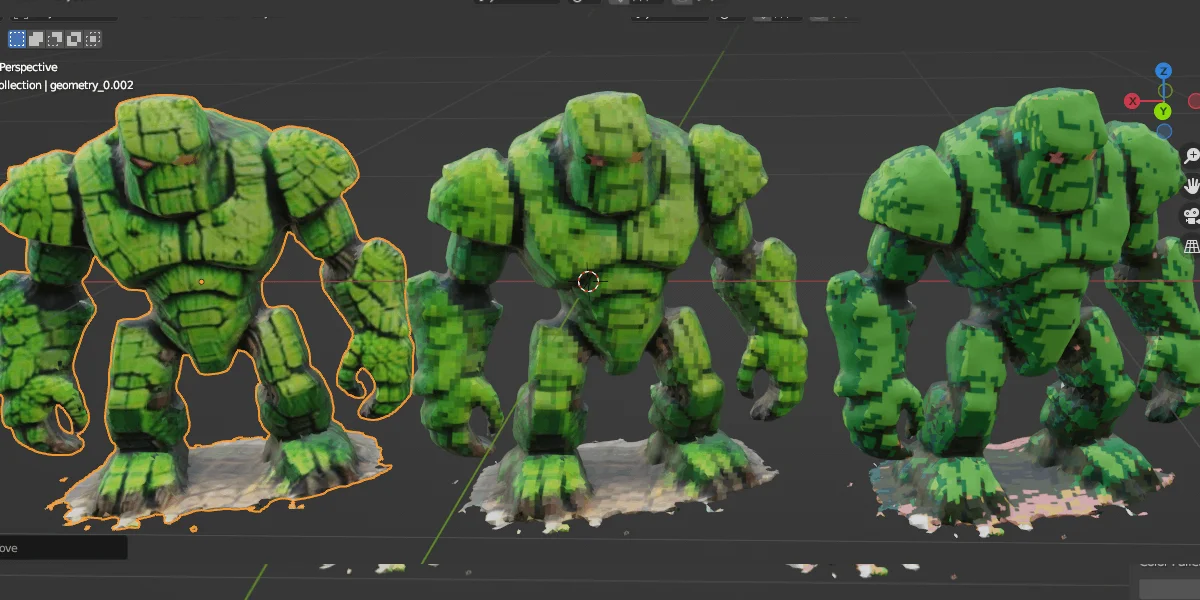Switch to Subtract selection mode icon
The image size is (1200, 600).
coord(53,38)
